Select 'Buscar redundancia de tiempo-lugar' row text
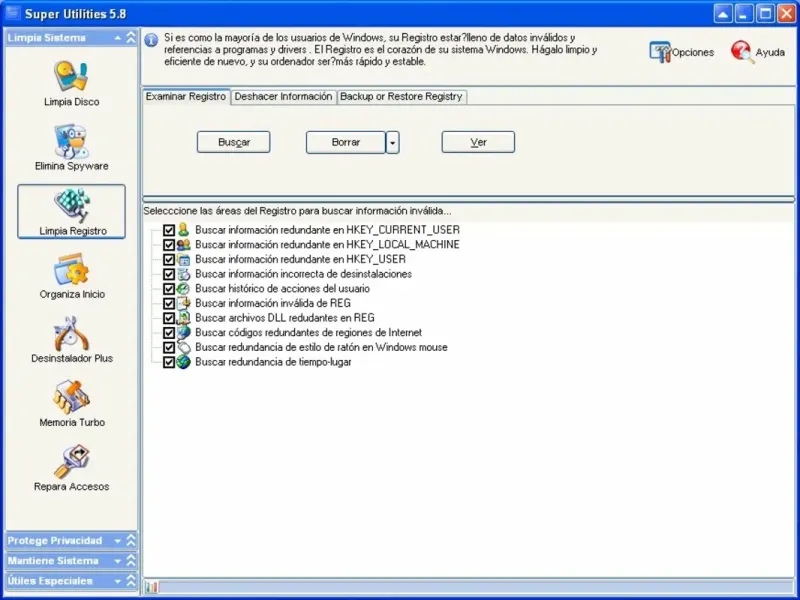The image size is (800, 600). tap(273, 362)
